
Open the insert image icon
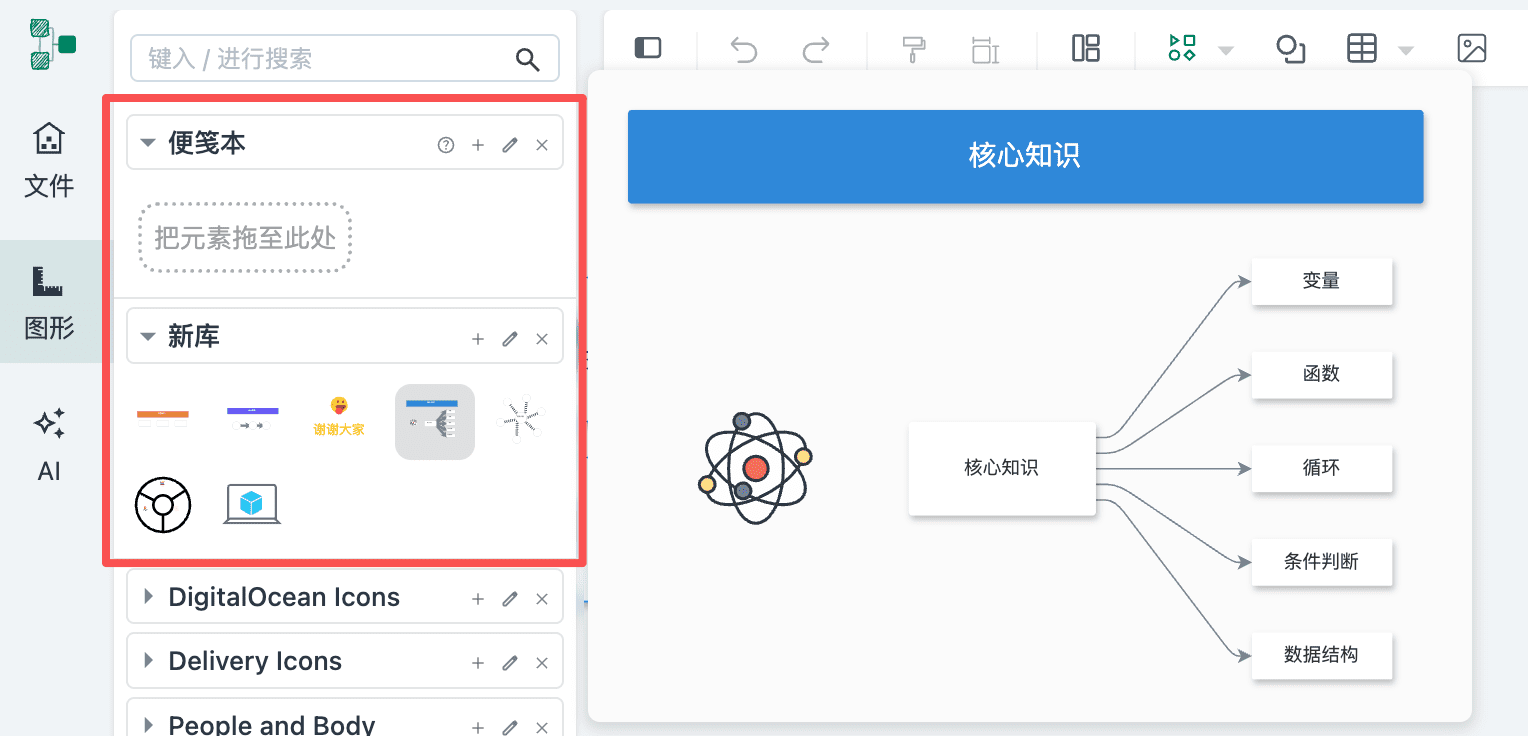(x=1472, y=48)
